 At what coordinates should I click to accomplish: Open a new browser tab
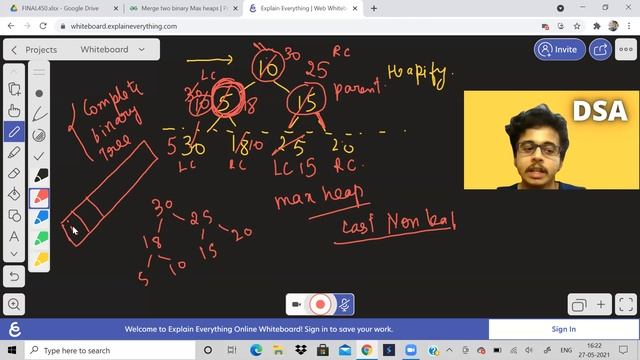(x=374, y=8)
